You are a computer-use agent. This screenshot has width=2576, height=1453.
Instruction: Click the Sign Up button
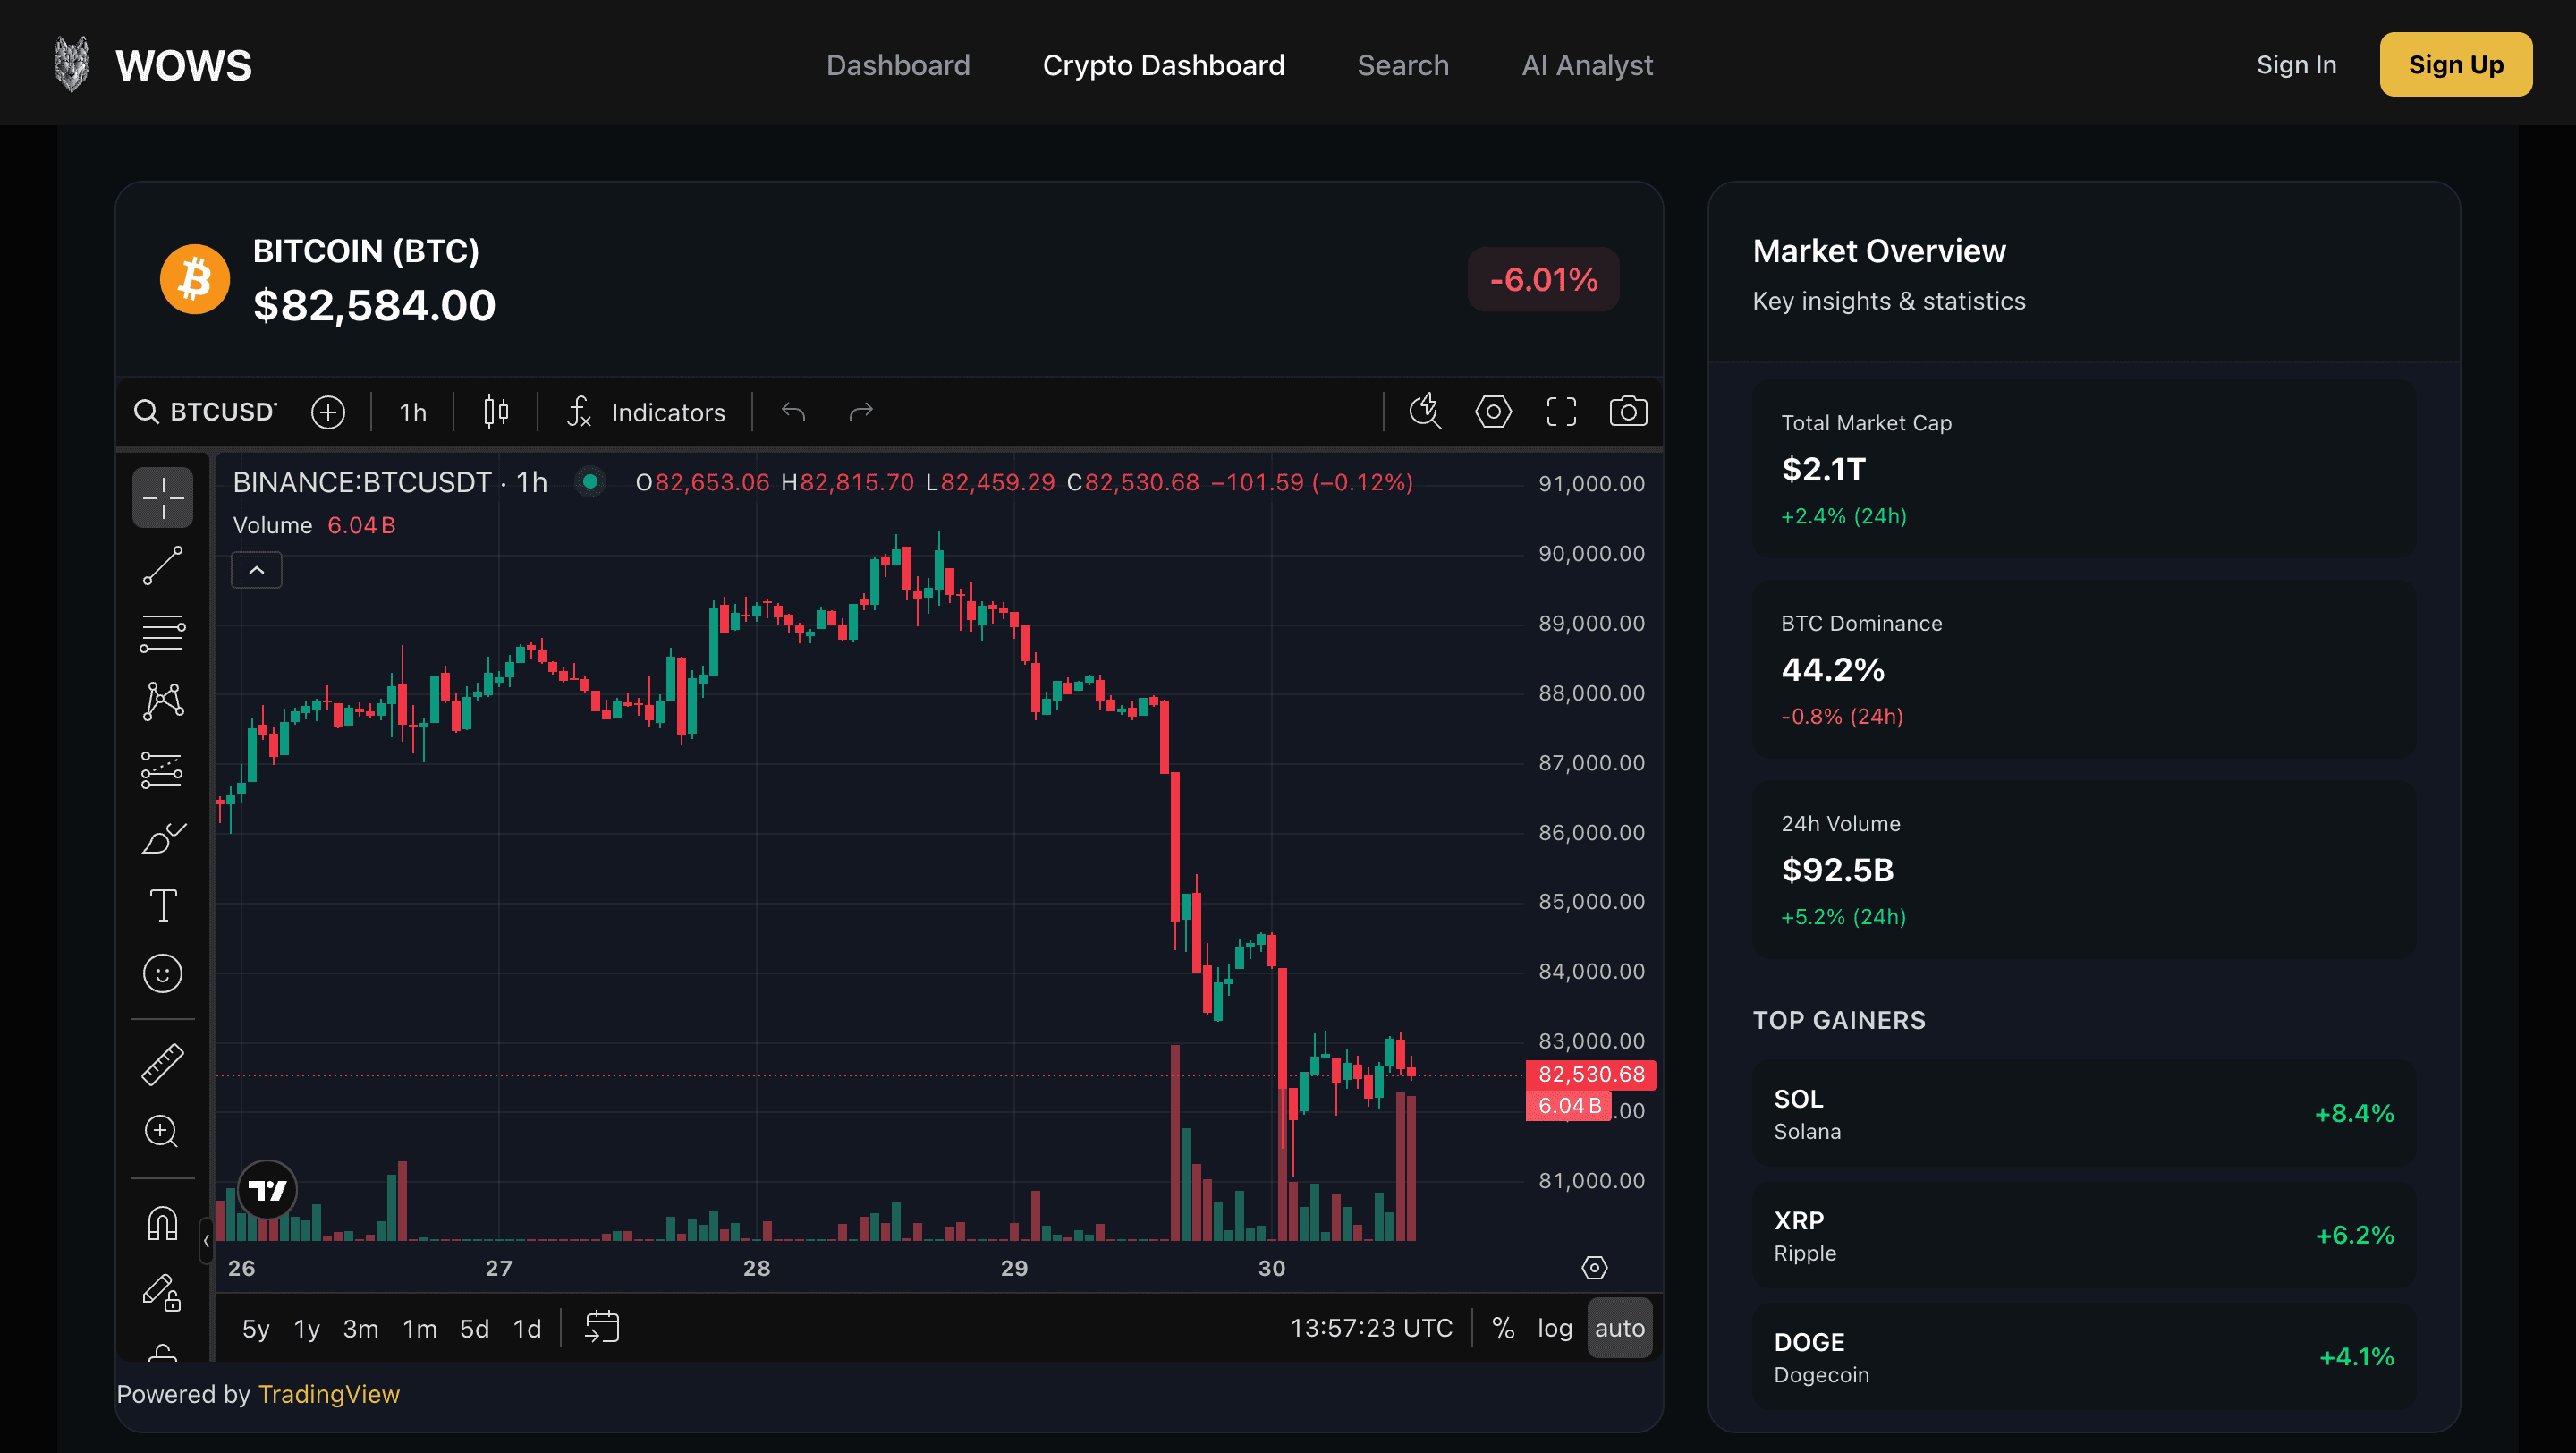pos(2456,64)
